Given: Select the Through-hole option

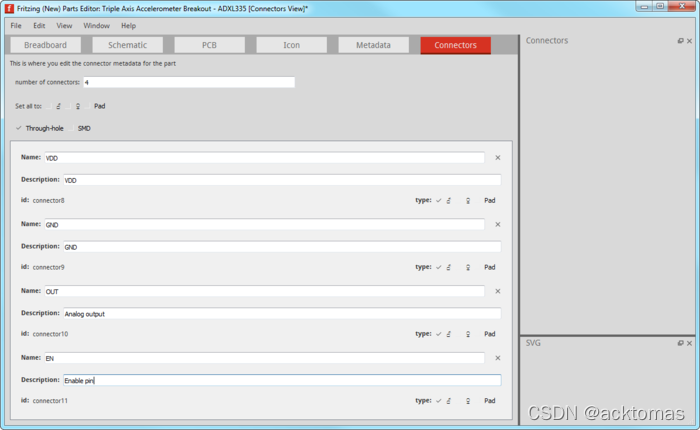Looking at the screenshot, I should click(39, 129).
